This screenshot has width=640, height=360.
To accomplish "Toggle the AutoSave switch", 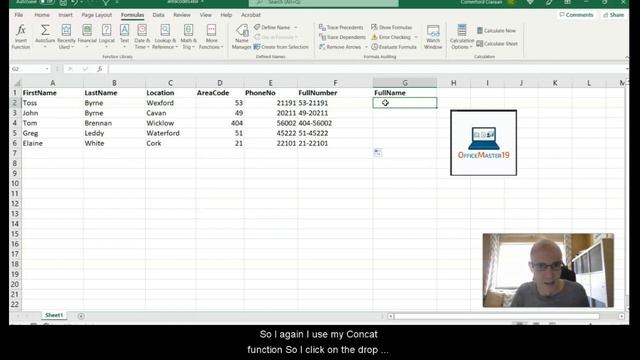I will pyautogui.click(x=48, y=2).
